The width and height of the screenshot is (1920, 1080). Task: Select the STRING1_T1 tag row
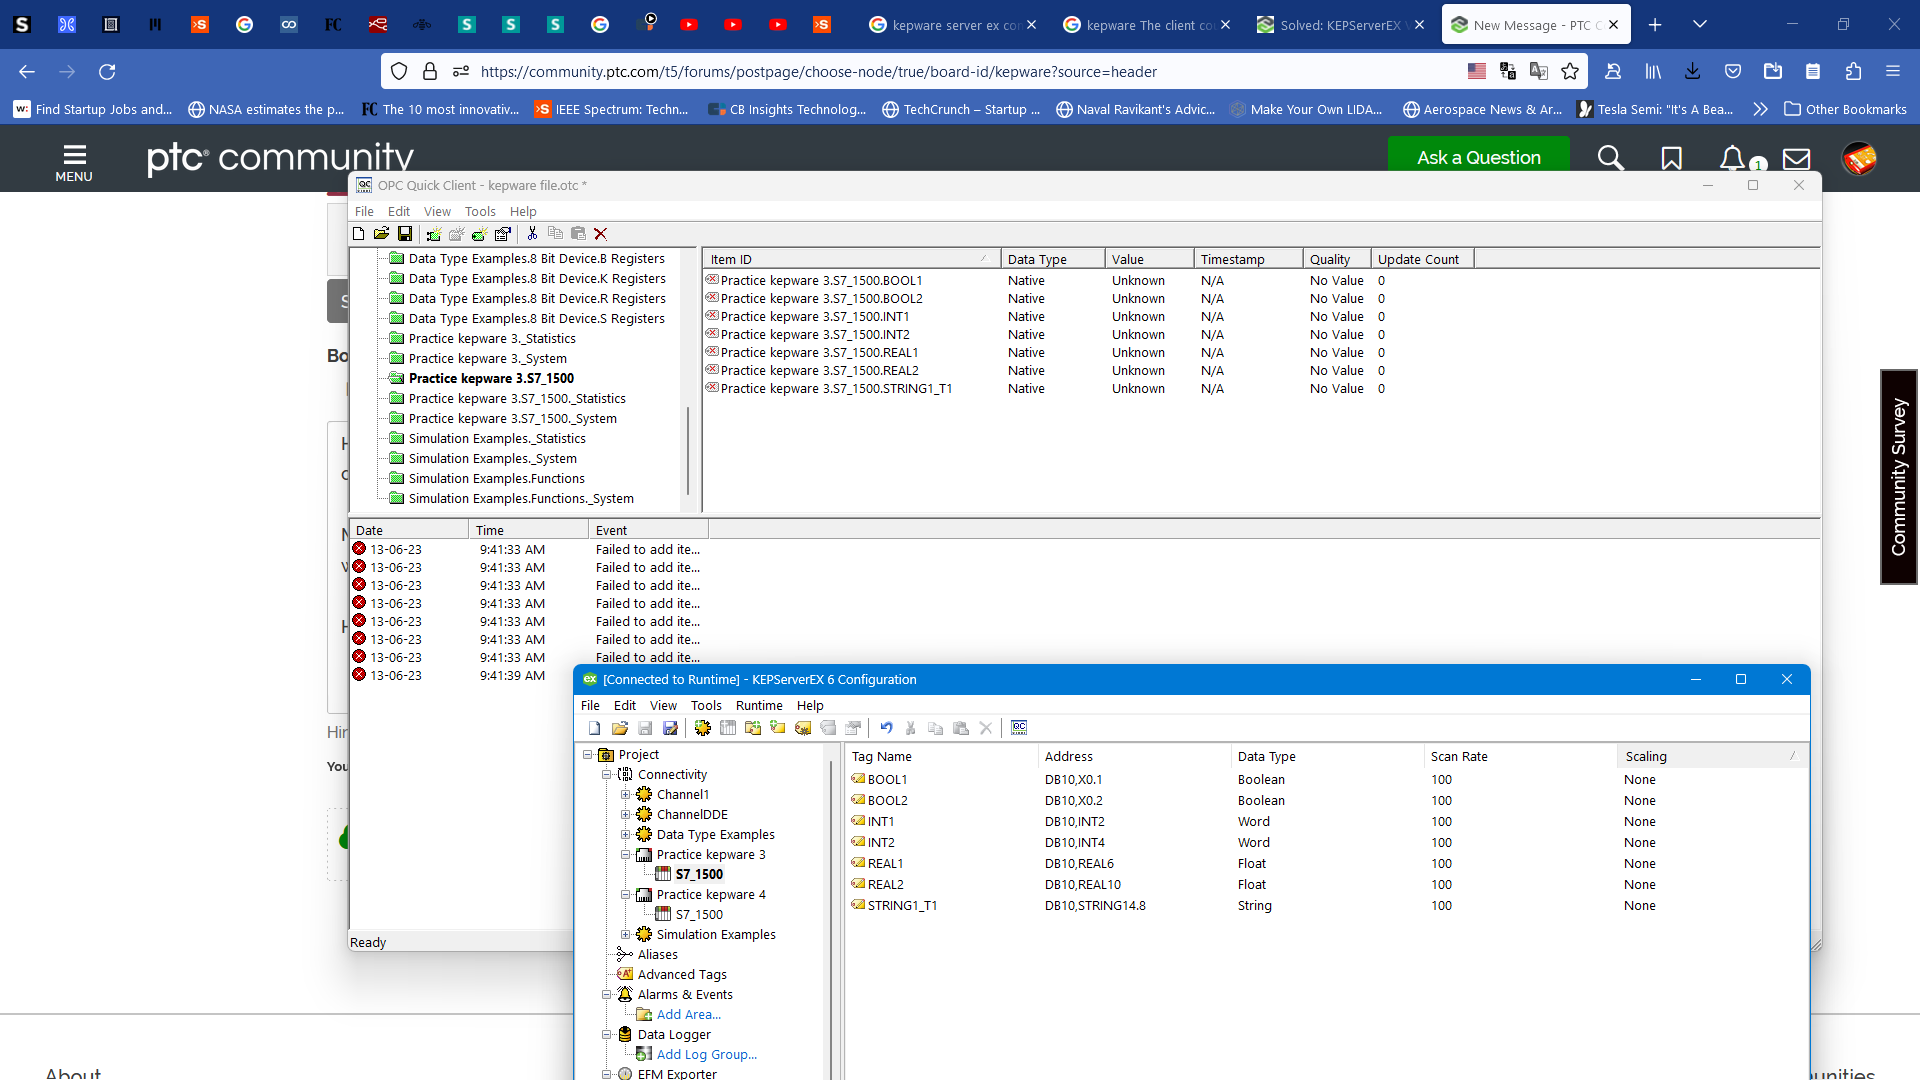point(900,905)
